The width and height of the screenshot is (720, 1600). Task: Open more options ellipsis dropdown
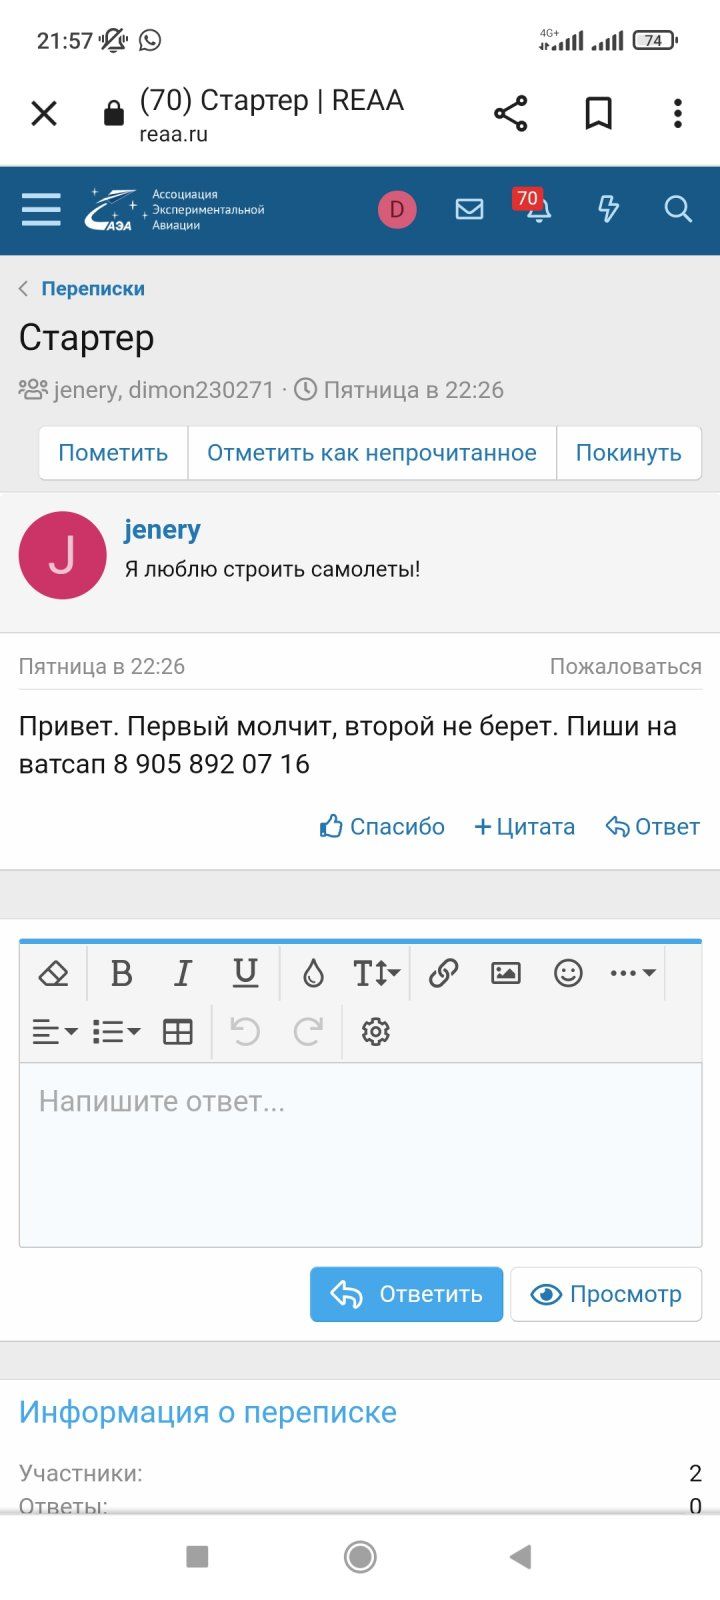[632, 973]
